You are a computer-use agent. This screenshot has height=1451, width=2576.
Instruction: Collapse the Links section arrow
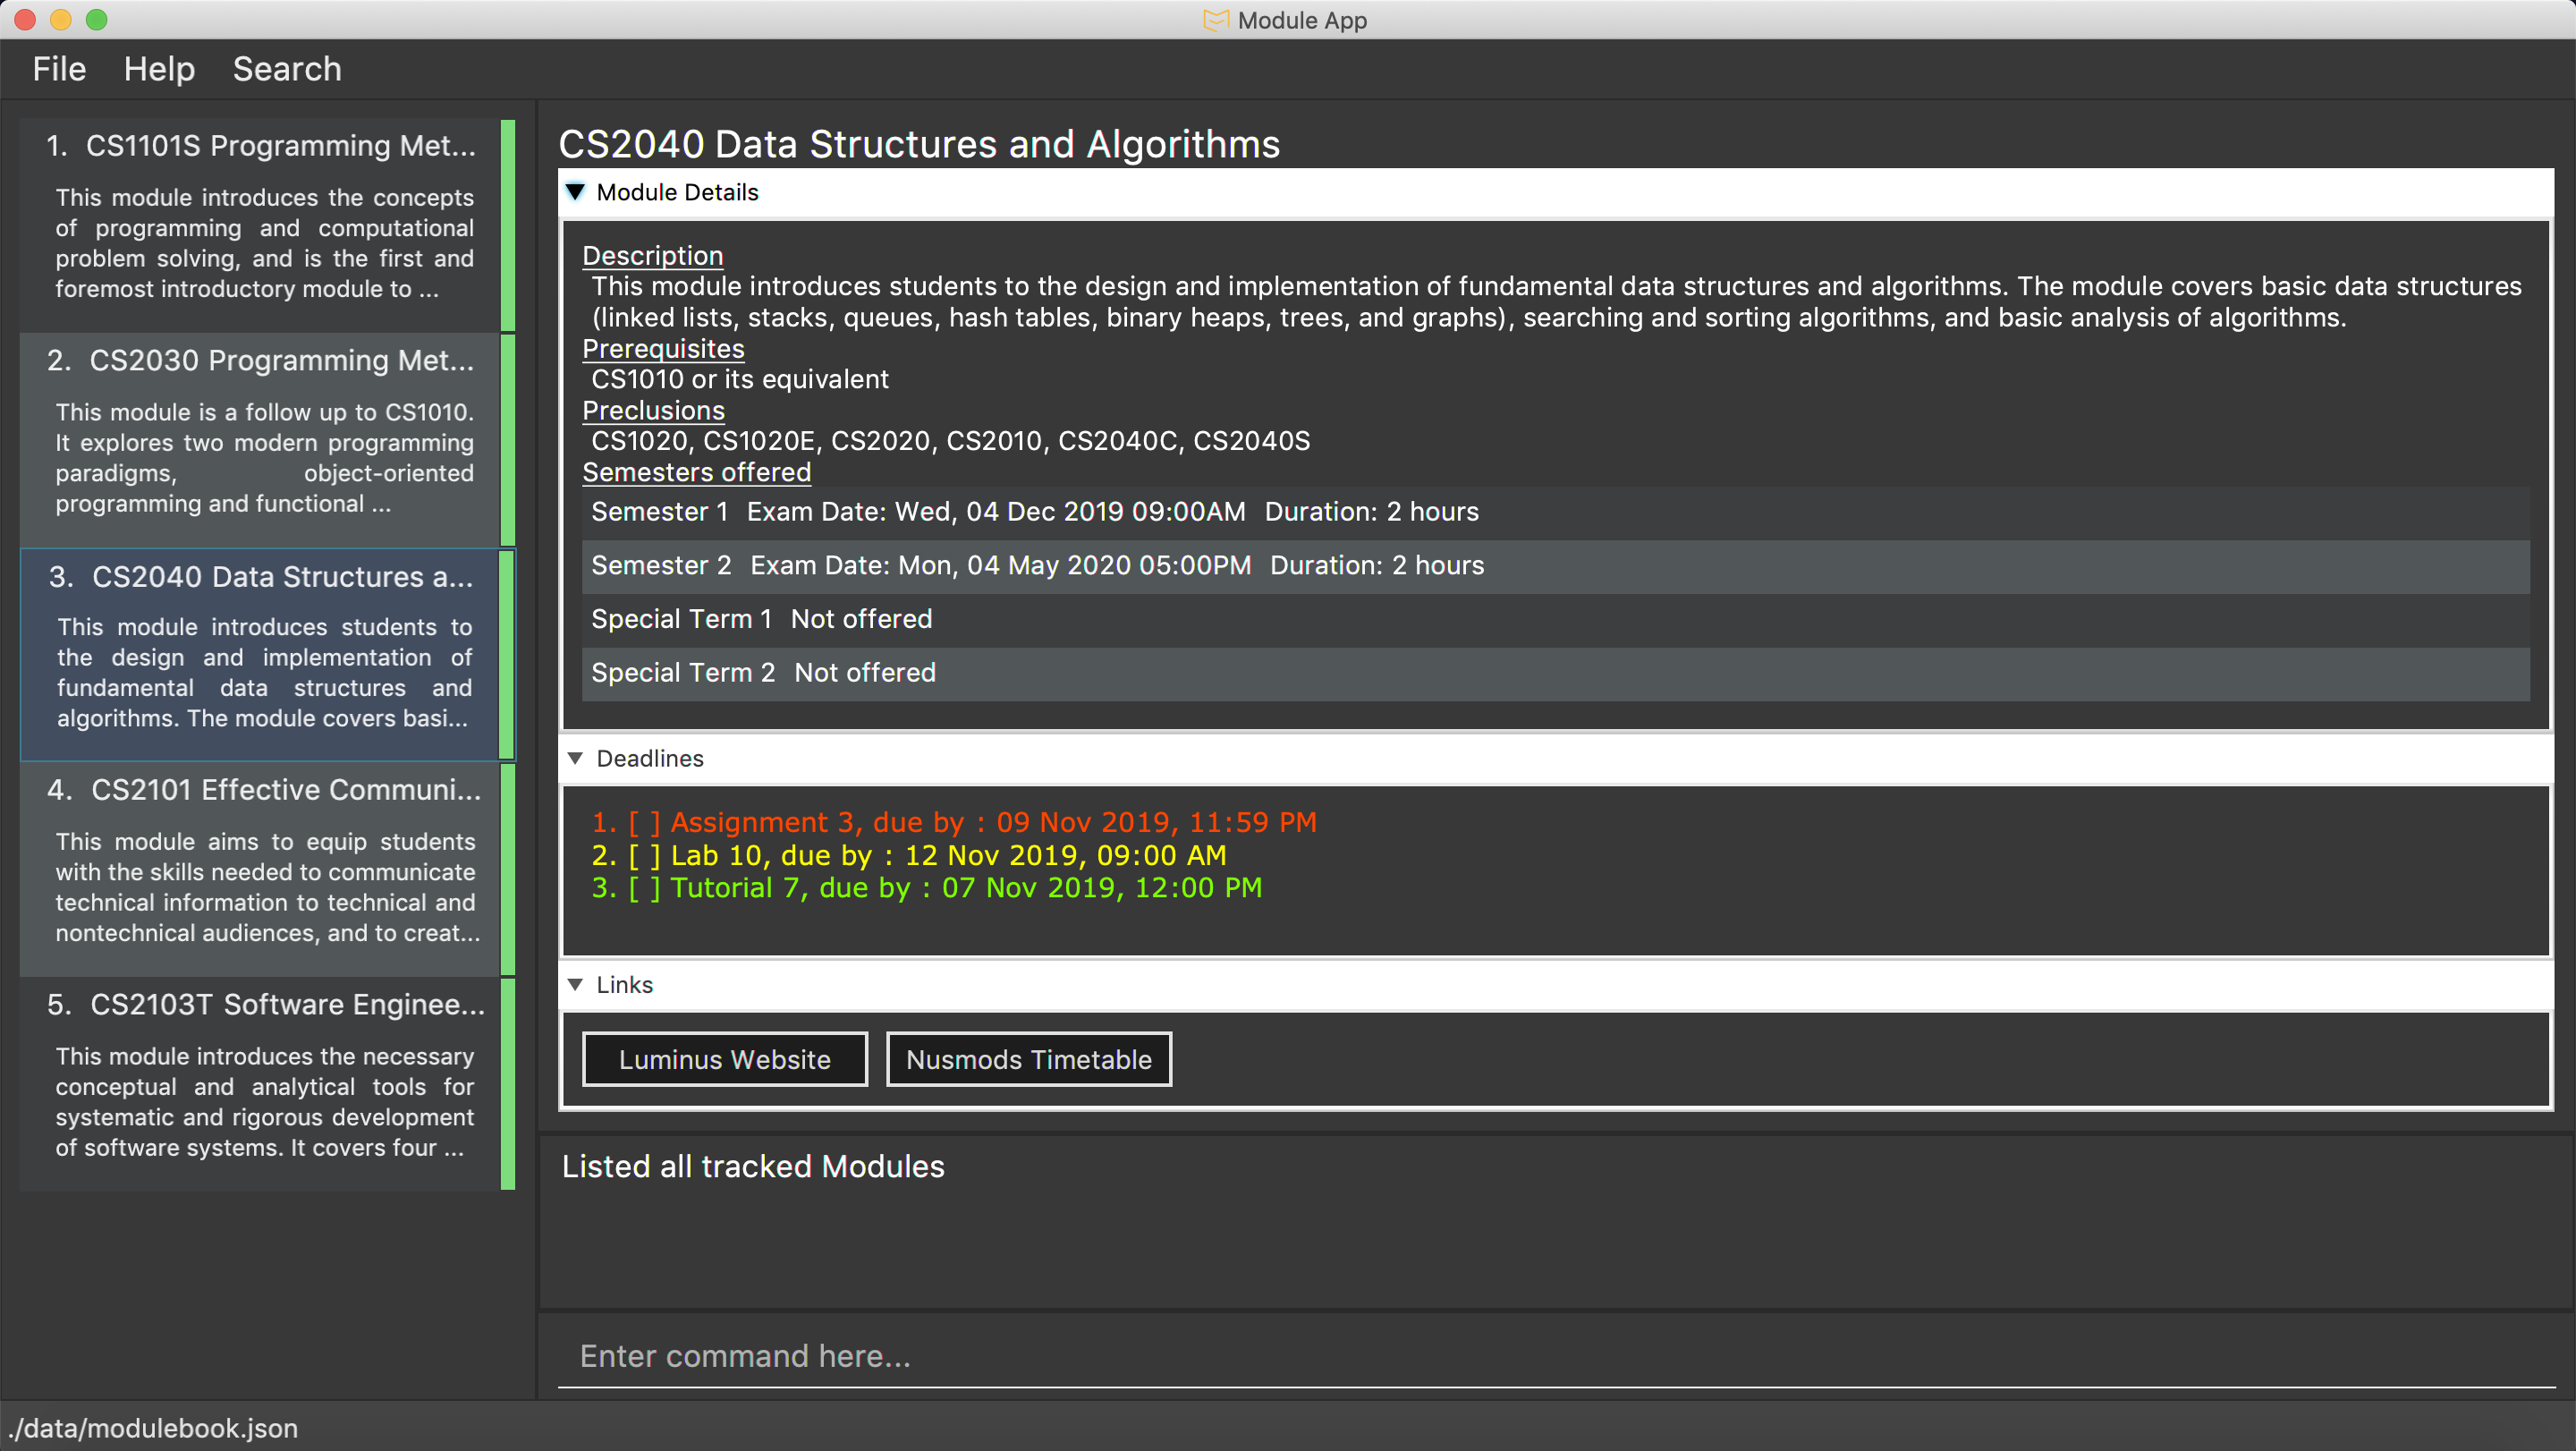click(x=575, y=984)
